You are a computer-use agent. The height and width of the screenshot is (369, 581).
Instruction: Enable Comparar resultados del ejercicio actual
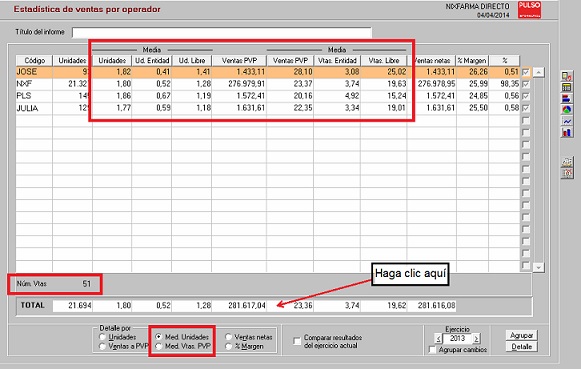(297, 341)
